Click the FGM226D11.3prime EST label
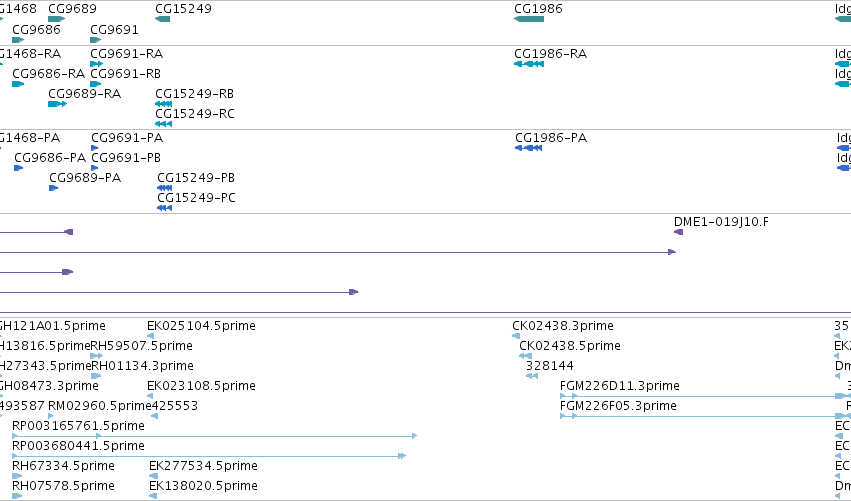Image resolution: width=851 pixels, height=501 pixels. [x=620, y=386]
